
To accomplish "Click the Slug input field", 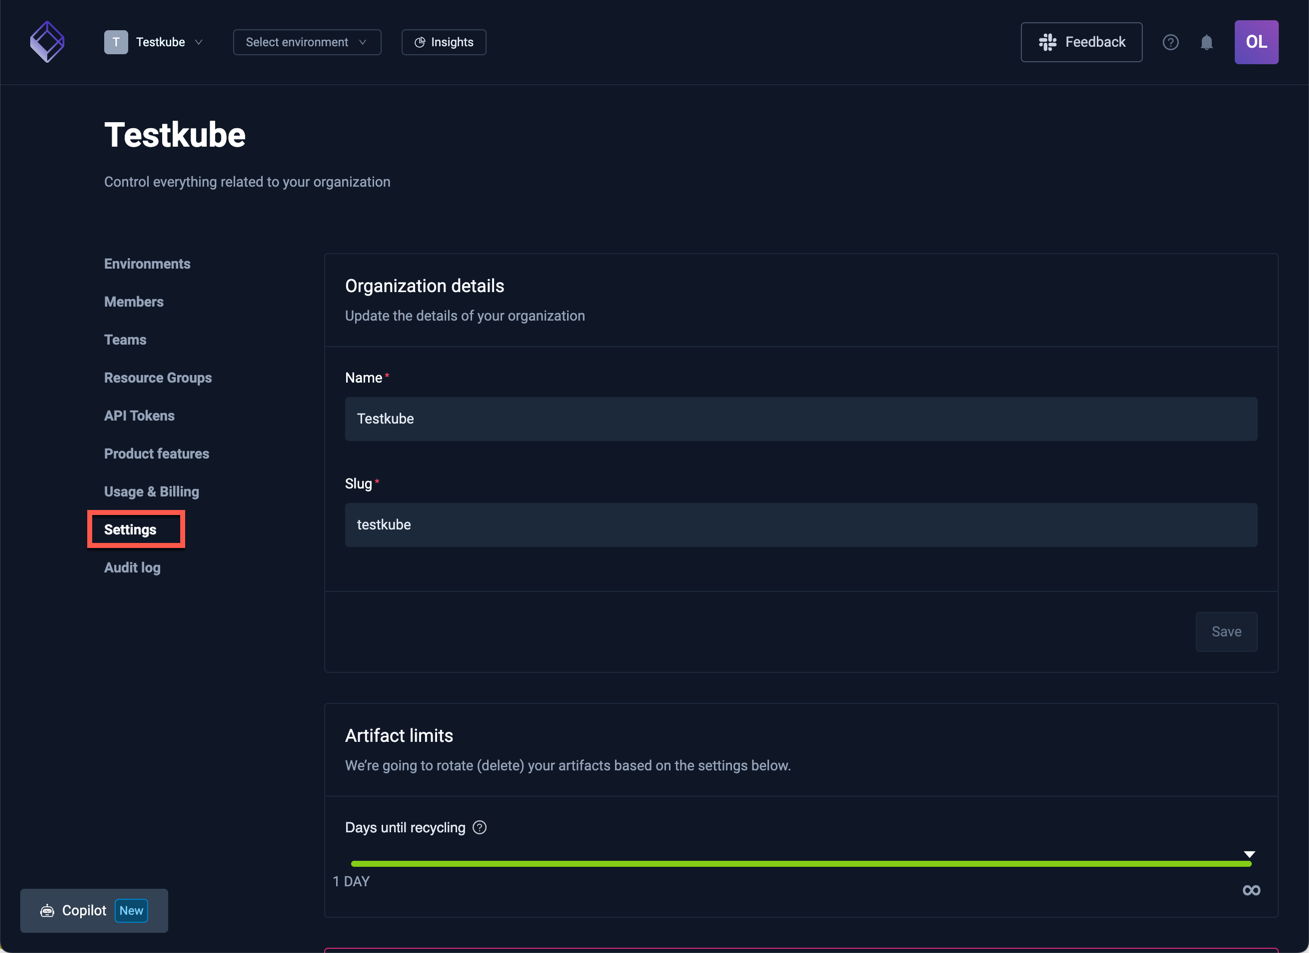I will tap(801, 525).
